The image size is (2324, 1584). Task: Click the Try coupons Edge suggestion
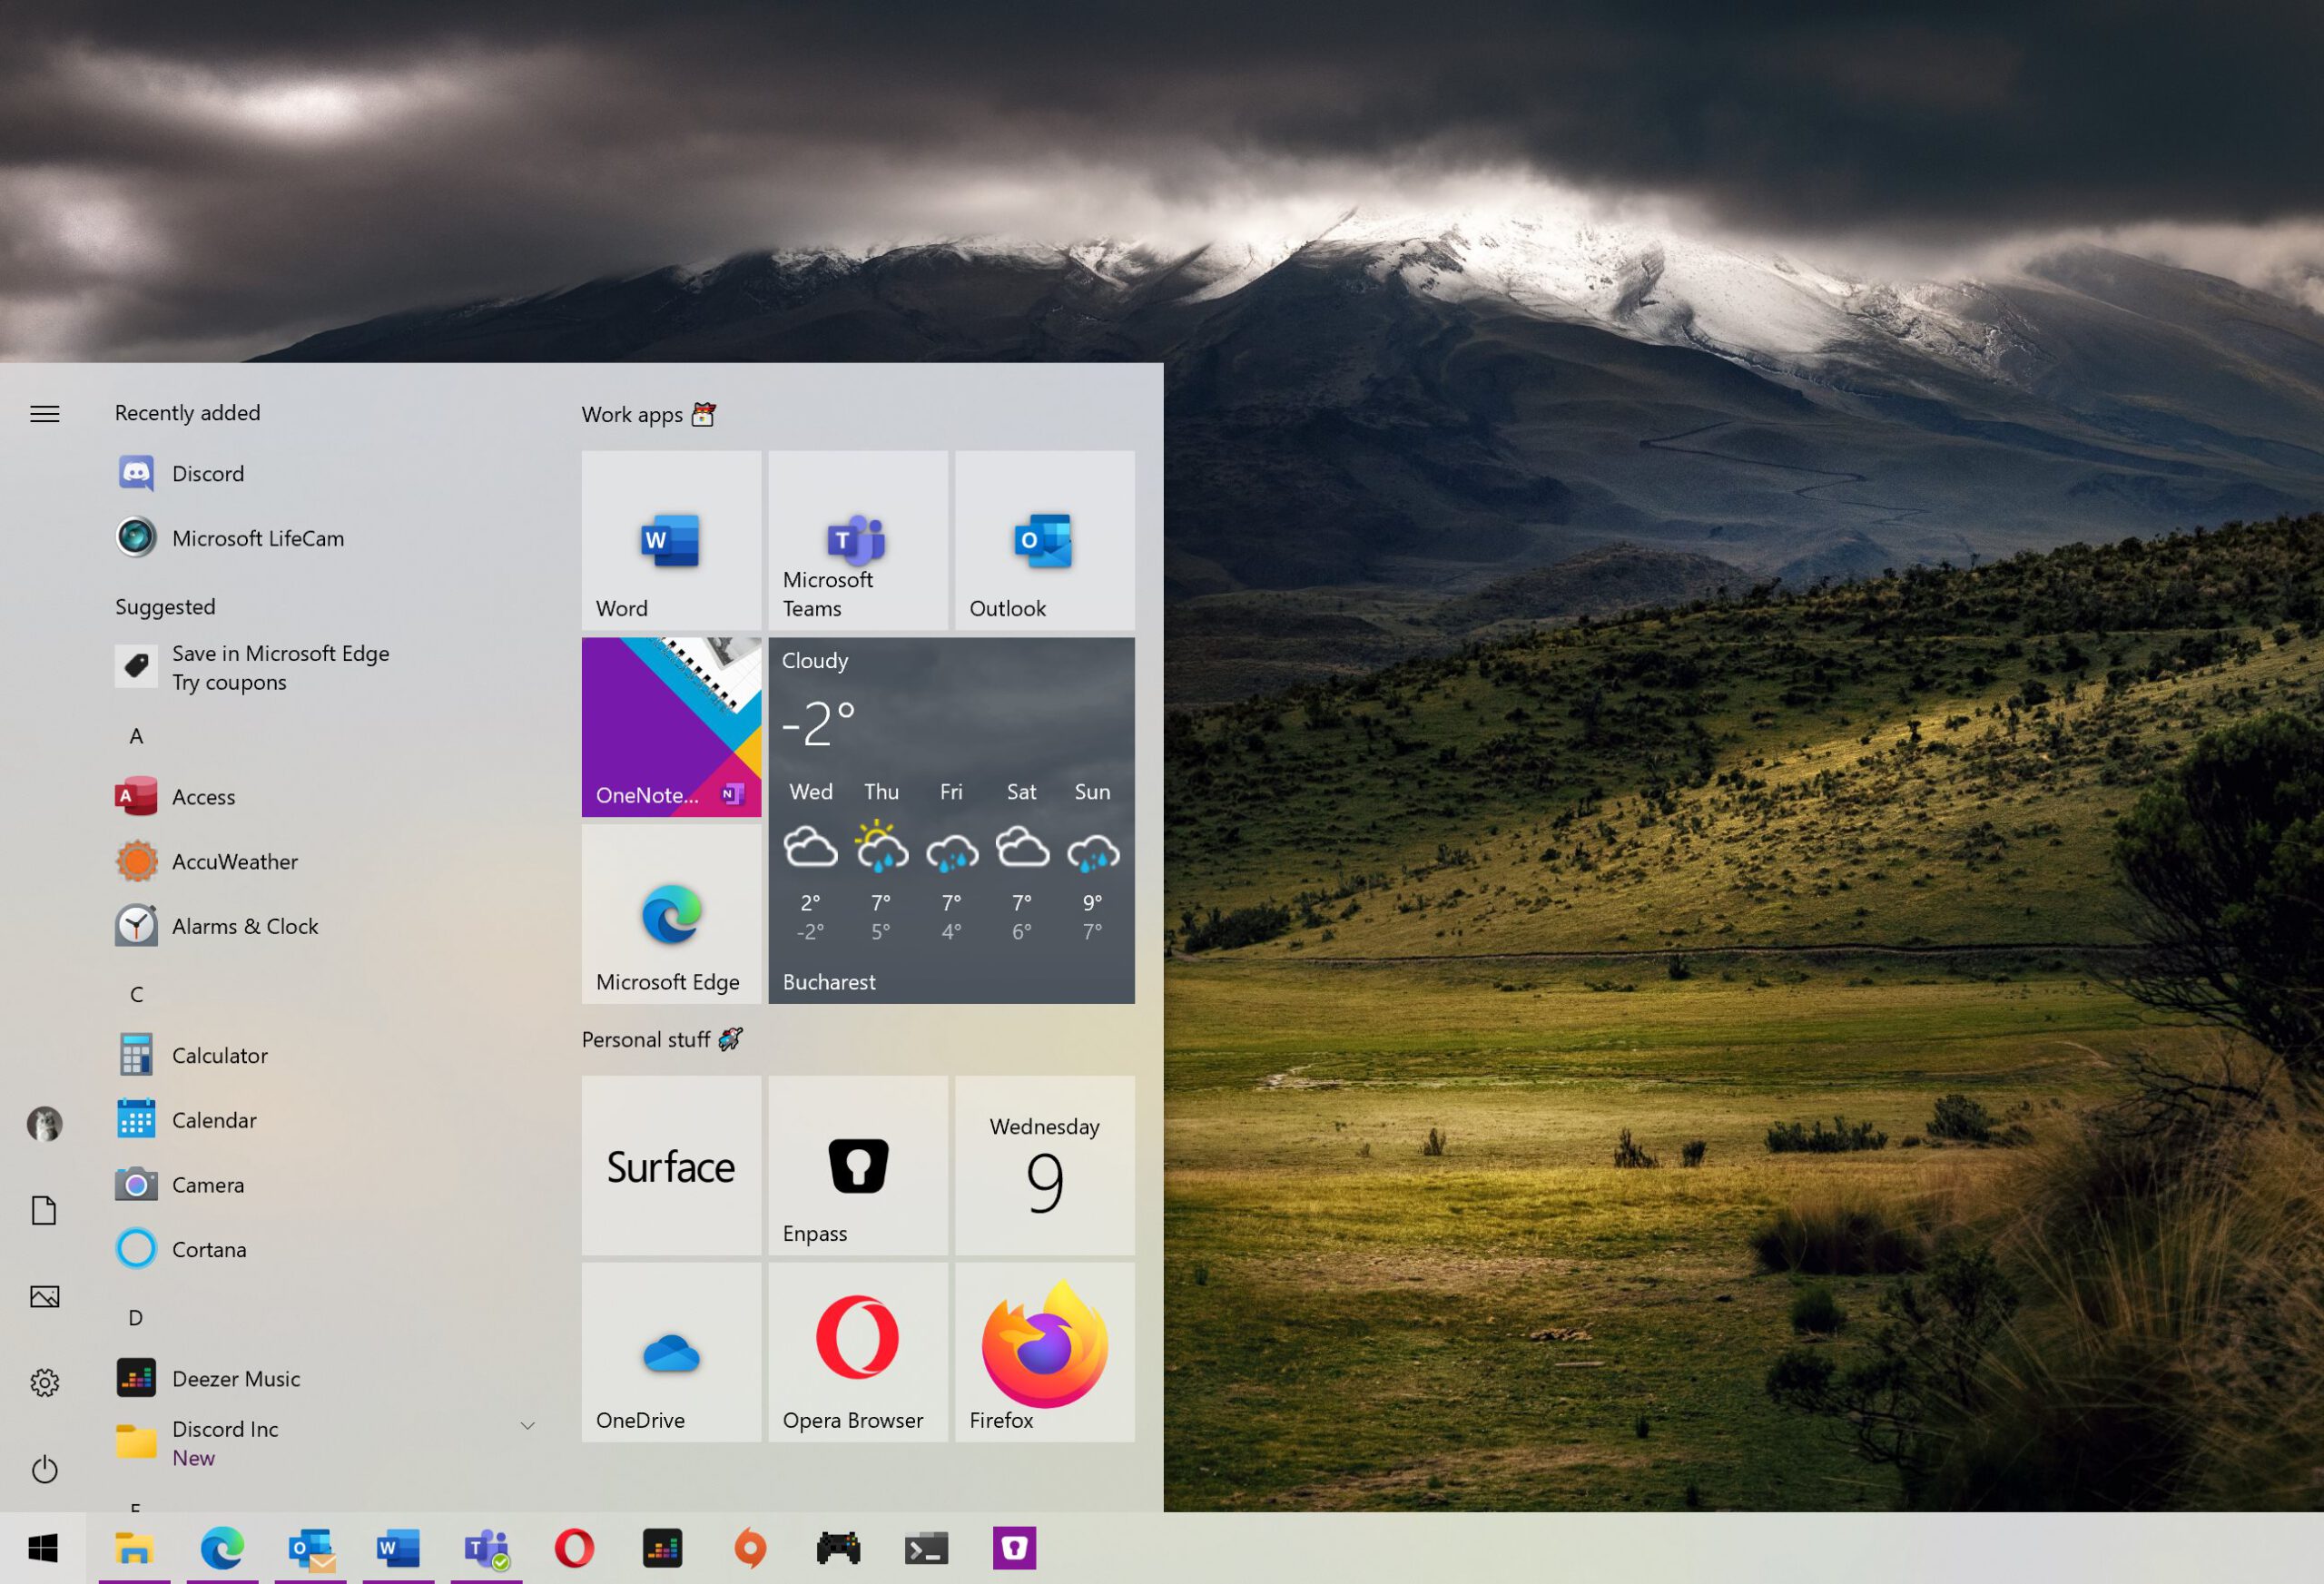coord(280,667)
